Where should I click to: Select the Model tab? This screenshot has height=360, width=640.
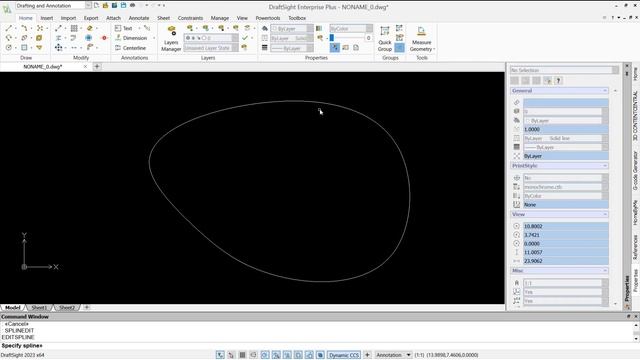pos(13,307)
